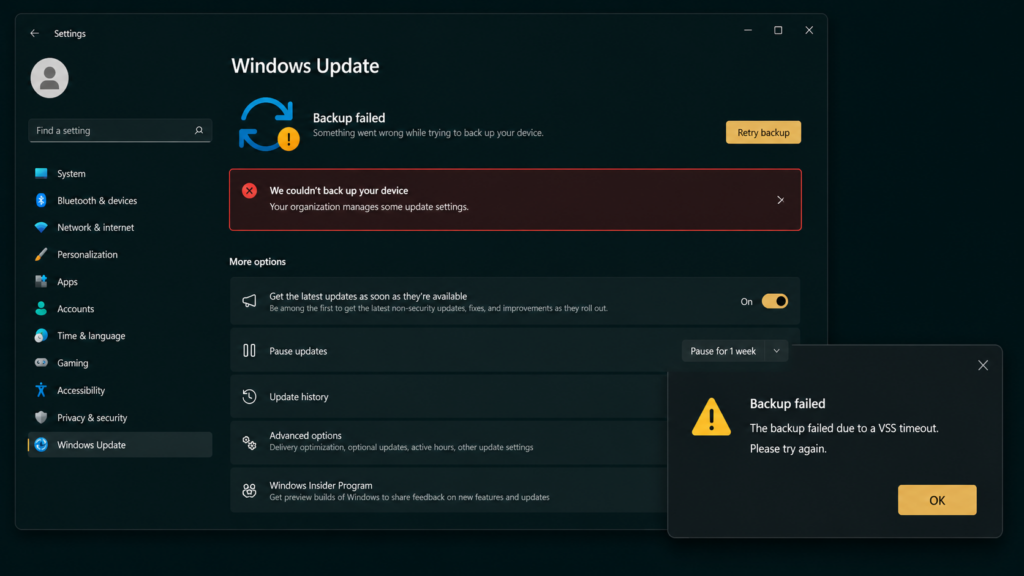The image size is (1024, 576).
Task: Click the megaphone latest updates icon
Action: coord(249,301)
